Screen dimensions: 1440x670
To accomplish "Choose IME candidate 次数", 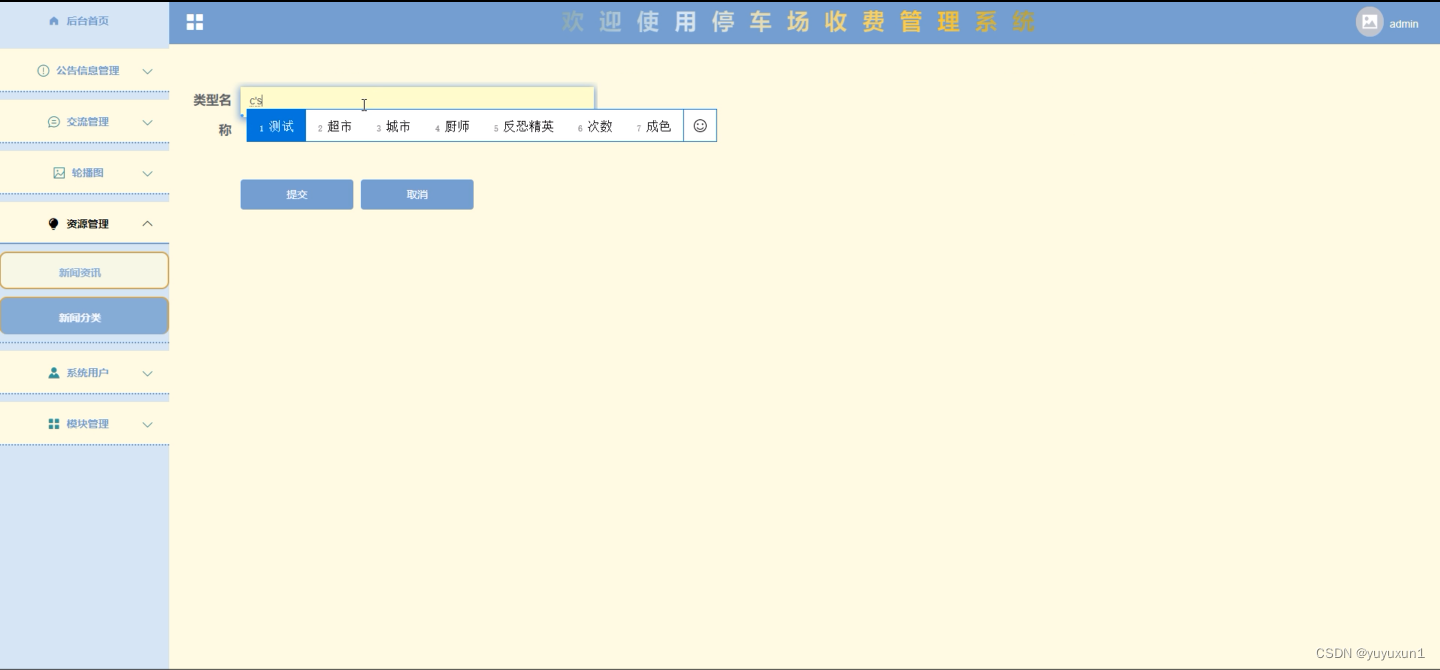I will click(x=596, y=126).
